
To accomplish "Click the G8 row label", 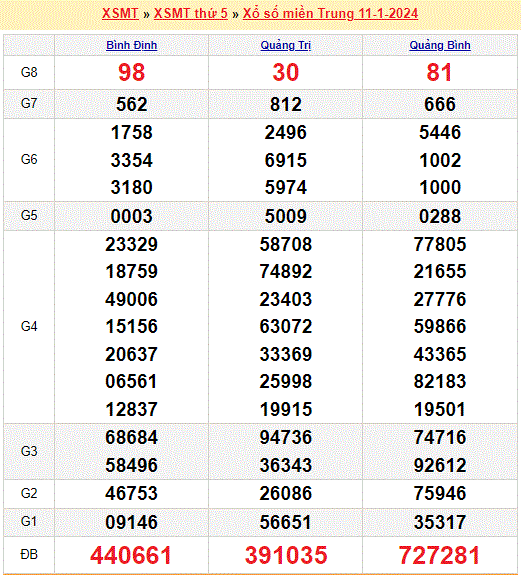I will [x=29, y=72].
